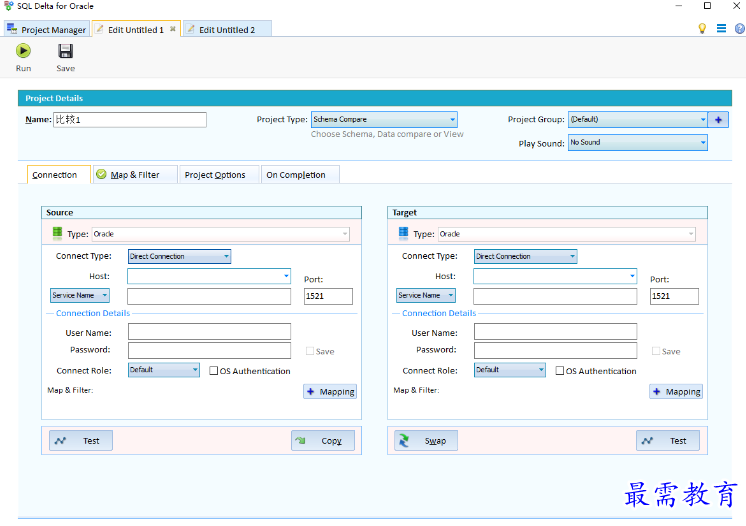Open the Map & Filter tab

tap(135, 175)
